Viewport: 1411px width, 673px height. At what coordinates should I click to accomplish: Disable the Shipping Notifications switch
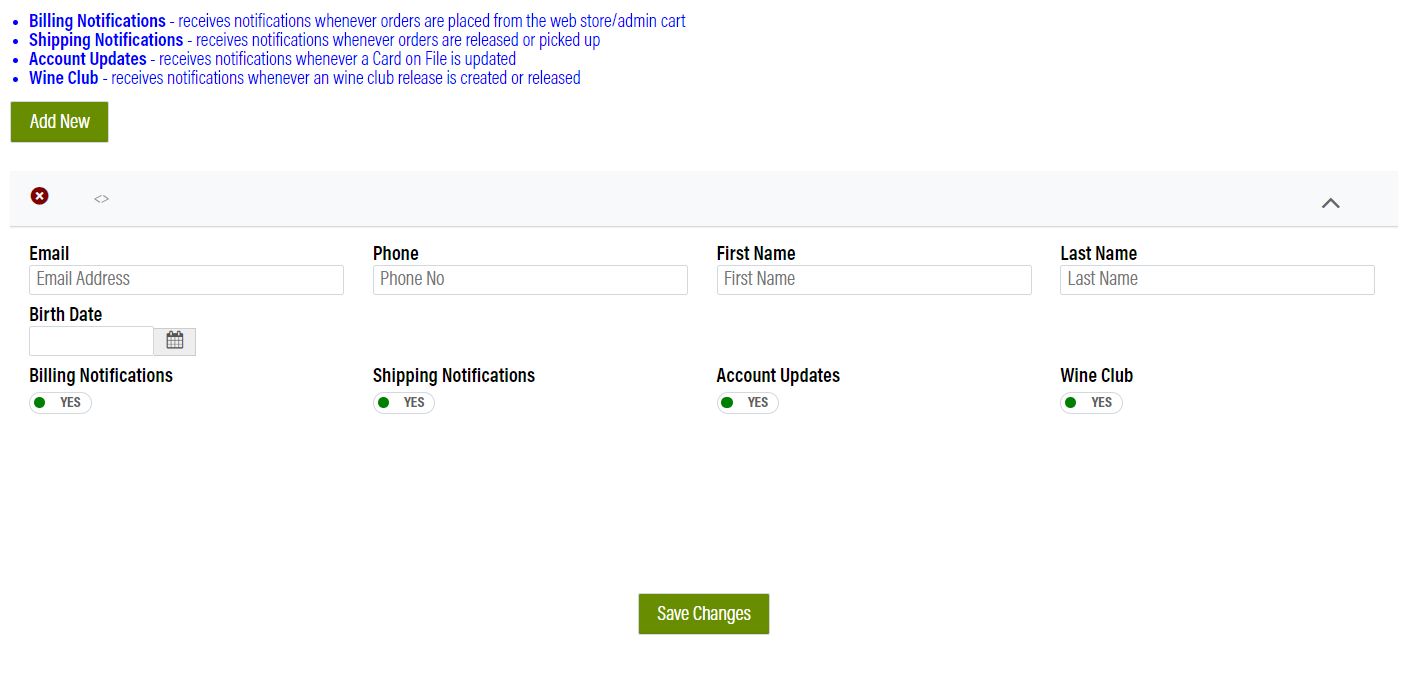coord(403,402)
